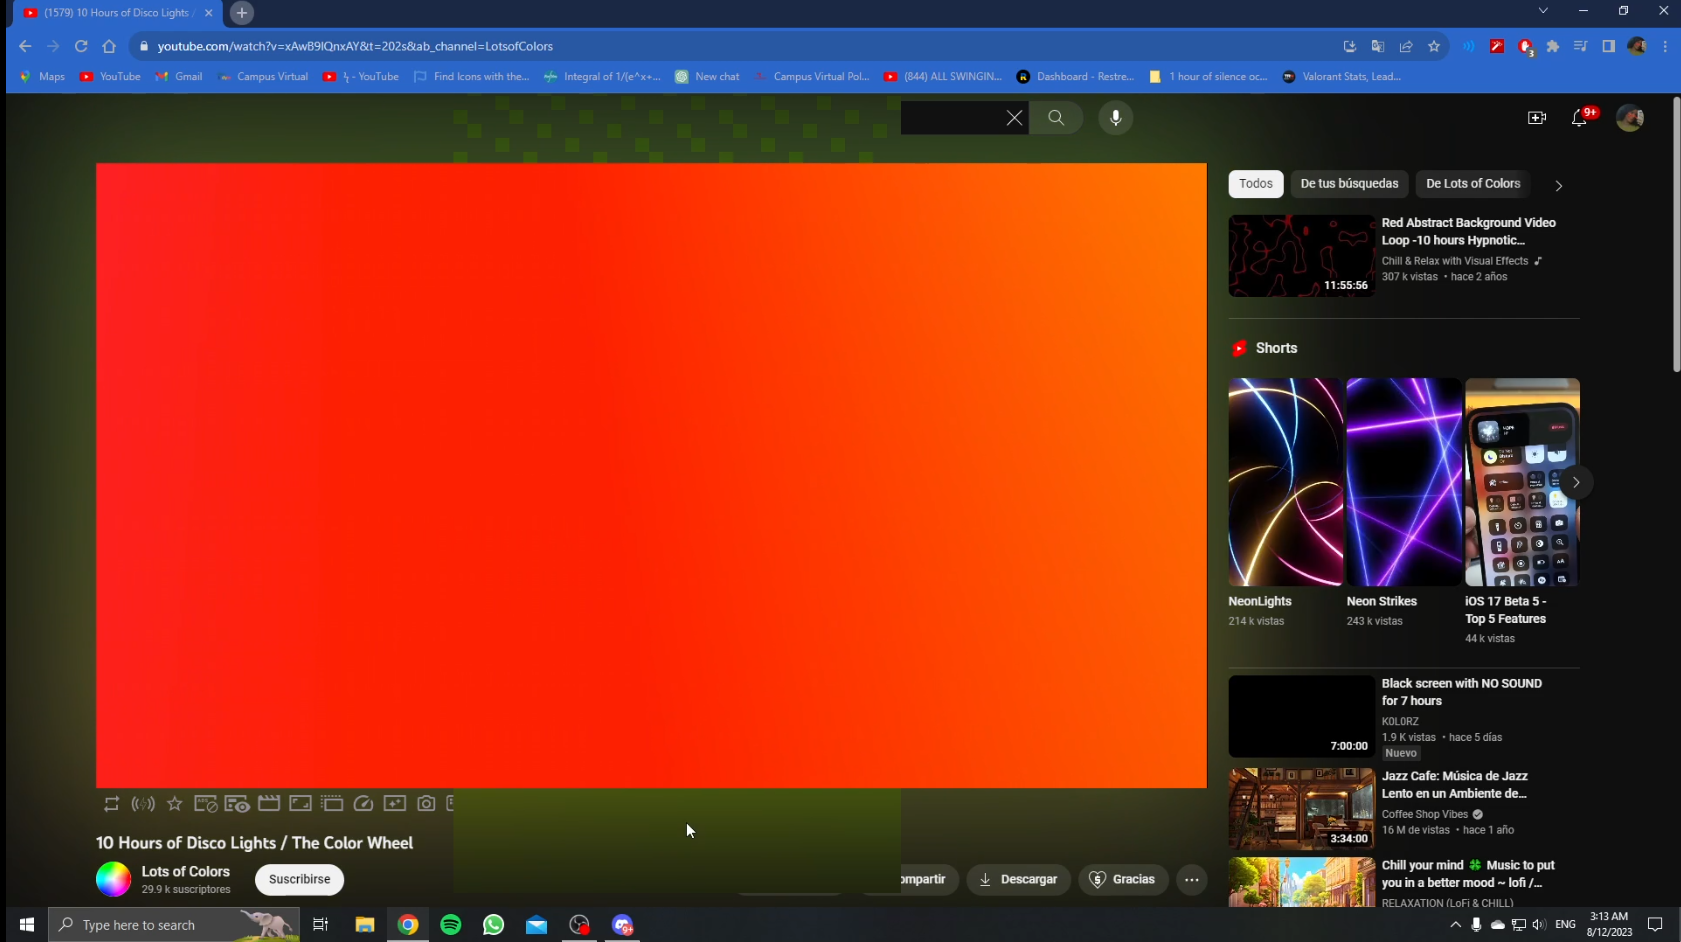
Task: Click the Lots of Colors channel avatar
Action: (x=113, y=880)
